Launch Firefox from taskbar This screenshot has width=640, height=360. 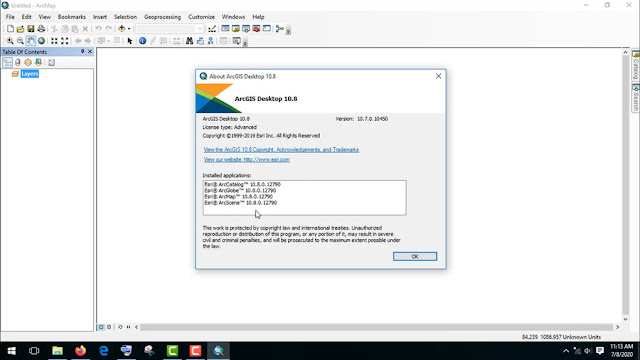[80, 351]
